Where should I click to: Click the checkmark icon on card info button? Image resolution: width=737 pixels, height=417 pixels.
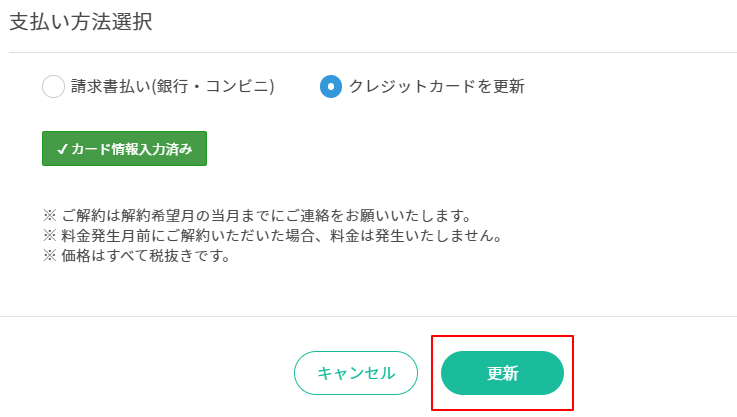pos(62,149)
